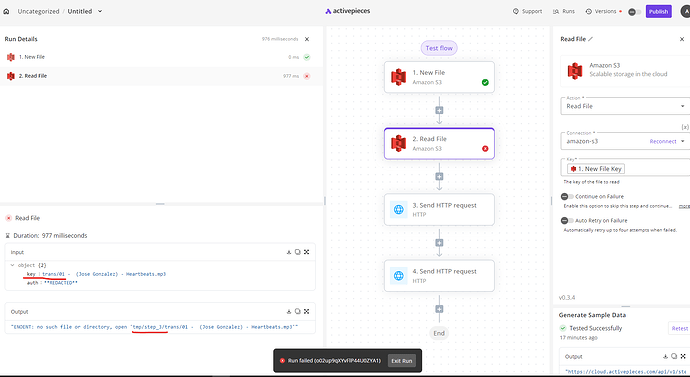Click Reconnect for the amazon-s3 connection
Screen dimensions: 690x377
[x=663, y=141]
